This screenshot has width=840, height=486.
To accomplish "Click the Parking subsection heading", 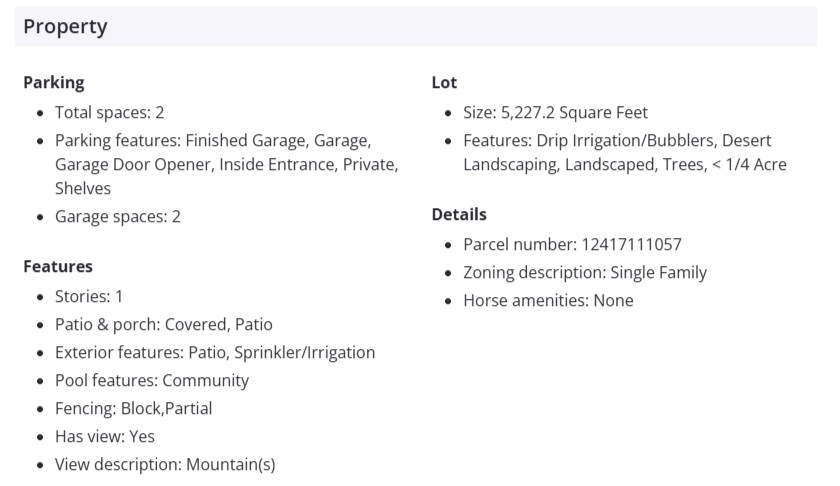I will [x=54, y=83].
